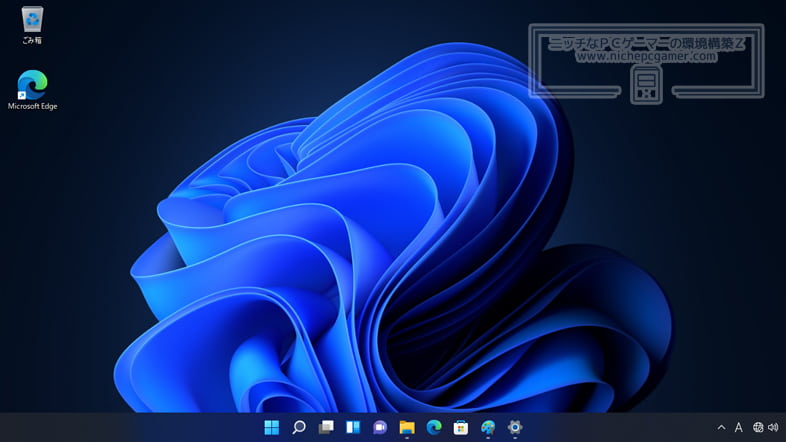This screenshot has width=786, height=442.
Task: Launch Teams Chat from taskbar
Action: pyautogui.click(x=380, y=427)
